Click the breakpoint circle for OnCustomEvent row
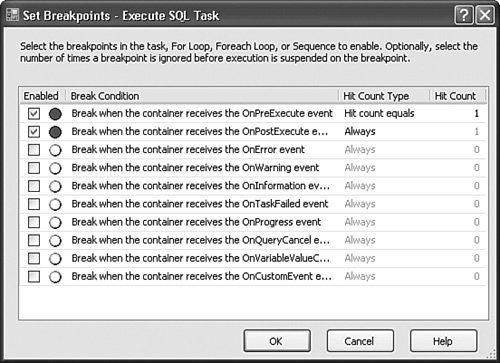Viewport: 500px width, 363px height. point(55,277)
